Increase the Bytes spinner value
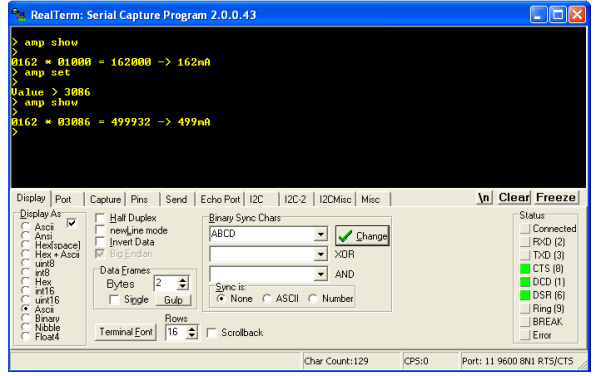This screenshot has height=376, width=595. (x=183, y=280)
